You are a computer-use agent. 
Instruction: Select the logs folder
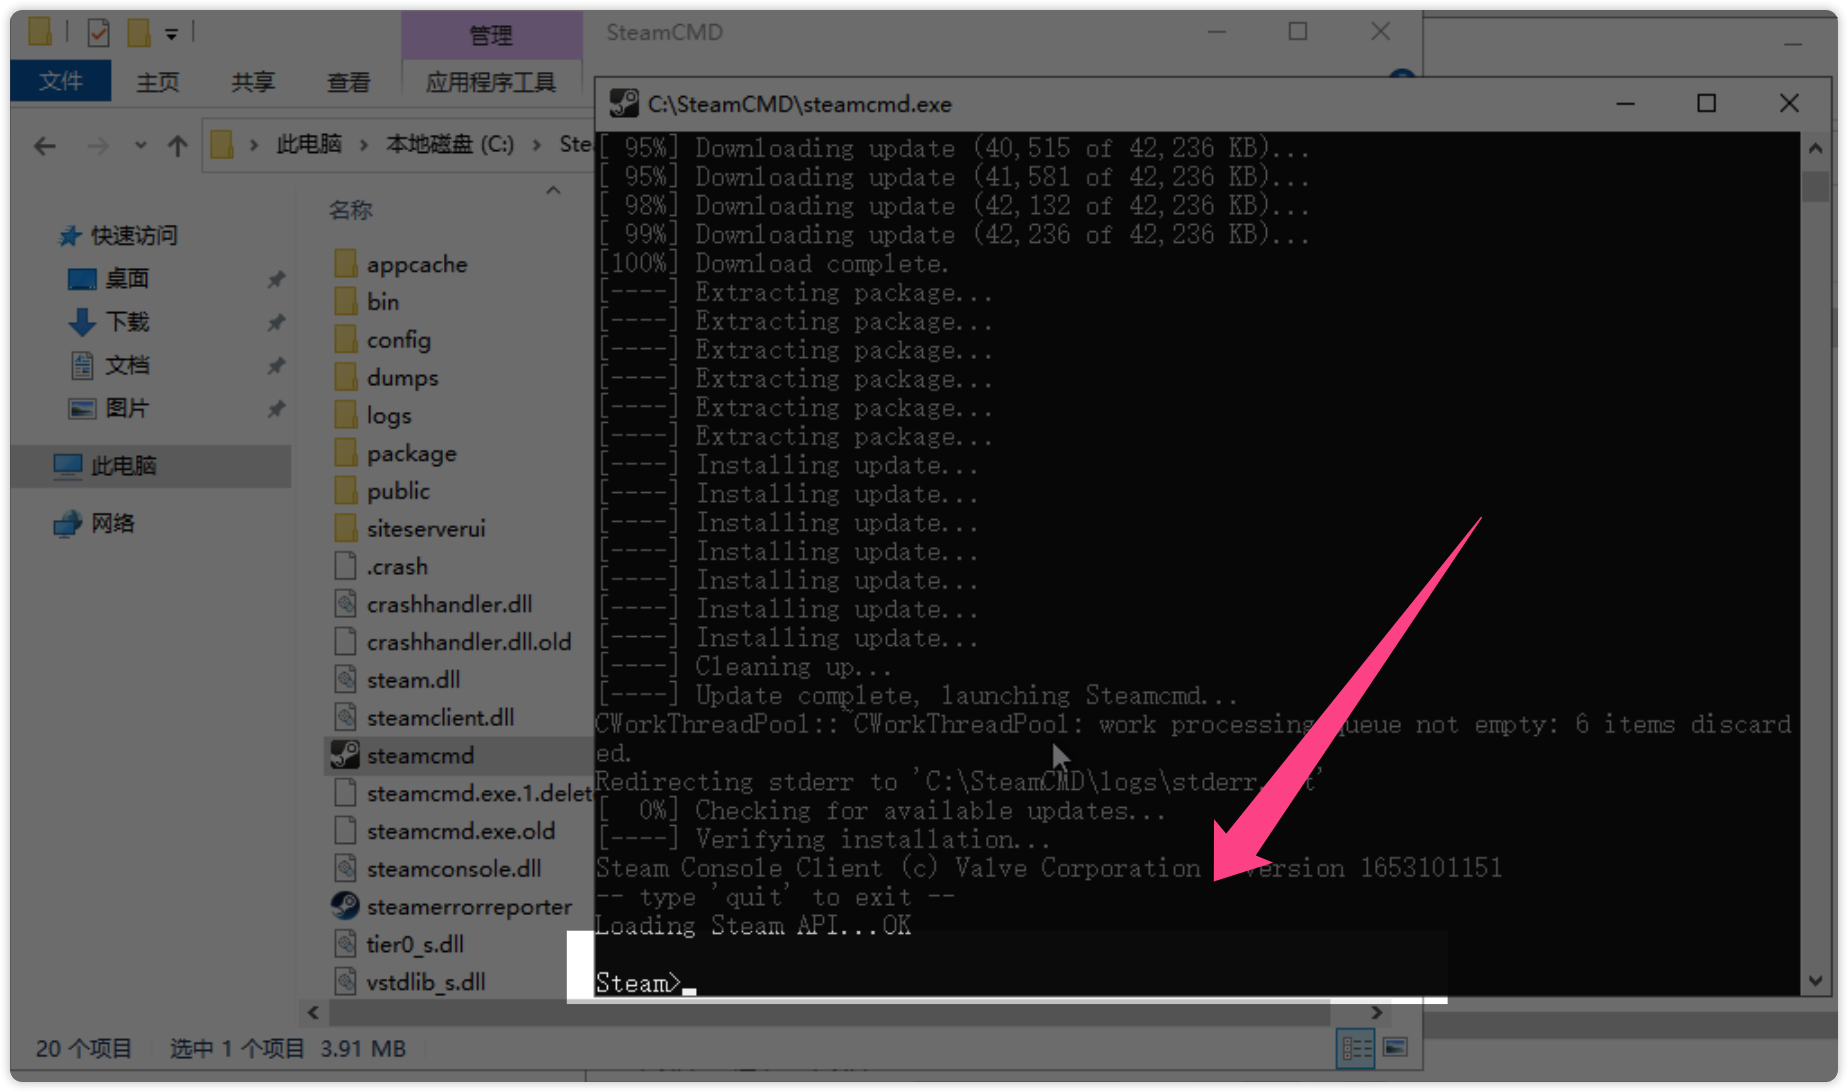(x=388, y=415)
